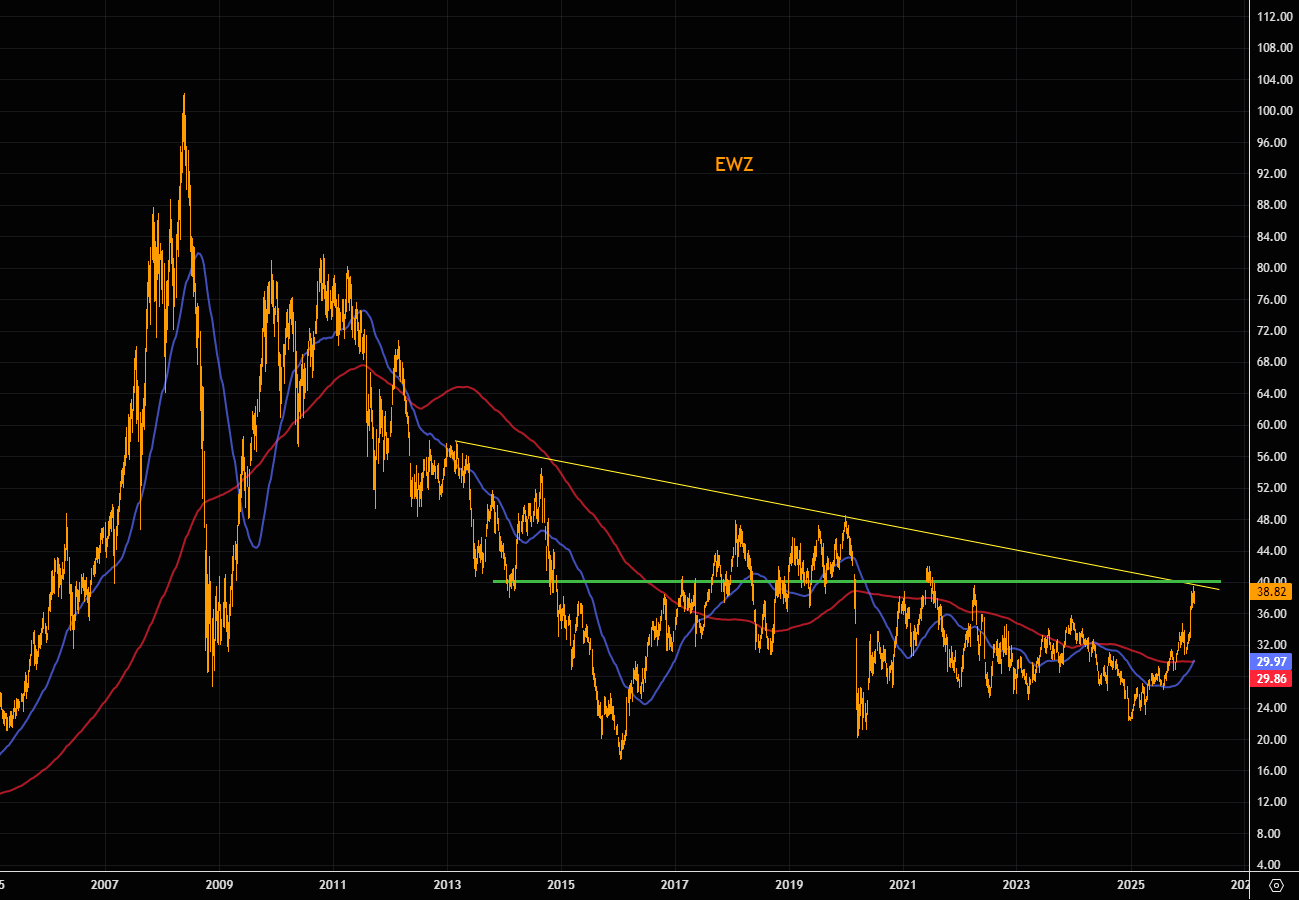This screenshot has height=900, width=1299.
Task: Click 2011 on the time axis
Action: tap(333, 885)
